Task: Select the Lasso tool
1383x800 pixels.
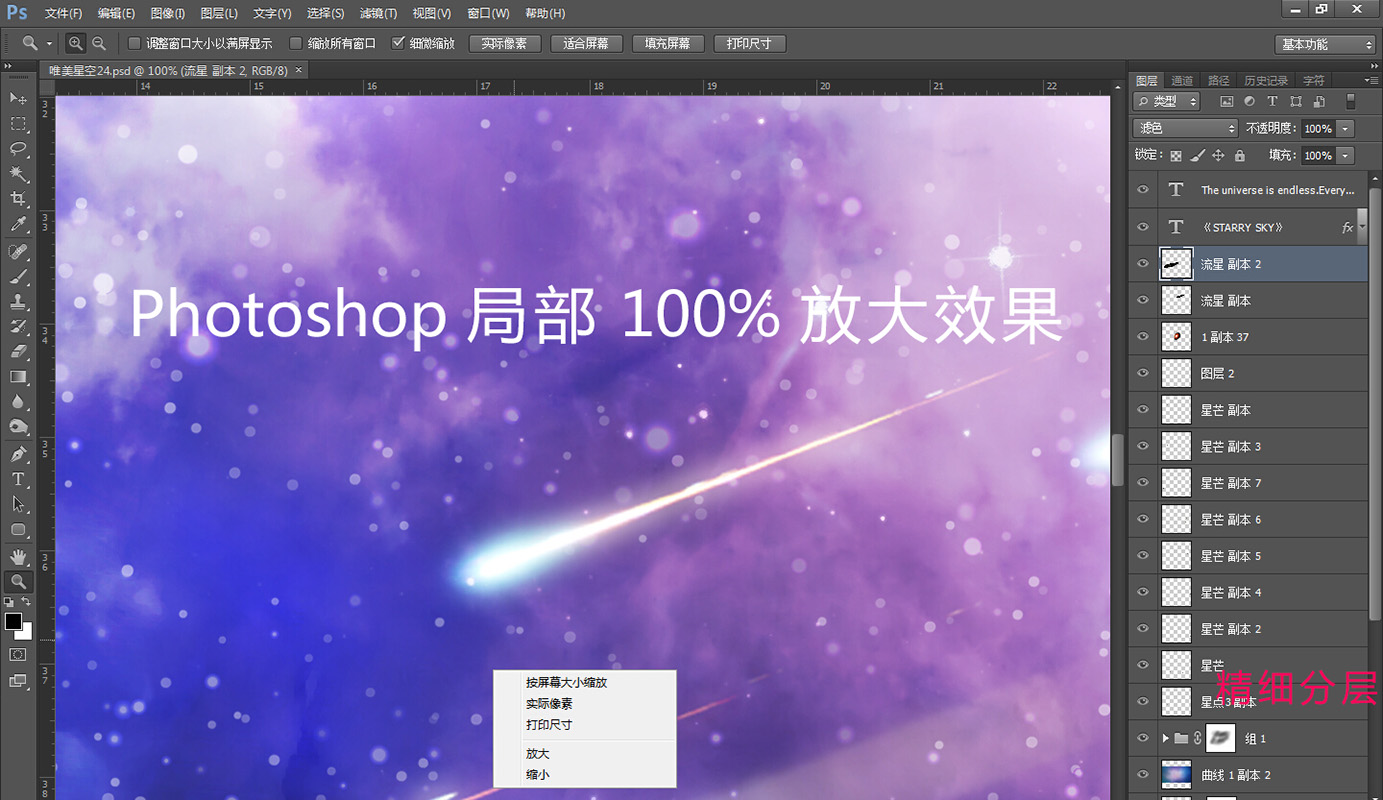Action: coord(18,149)
